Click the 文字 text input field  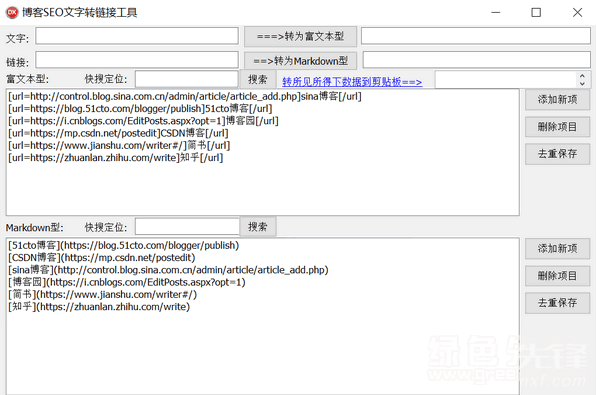(137, 36)
